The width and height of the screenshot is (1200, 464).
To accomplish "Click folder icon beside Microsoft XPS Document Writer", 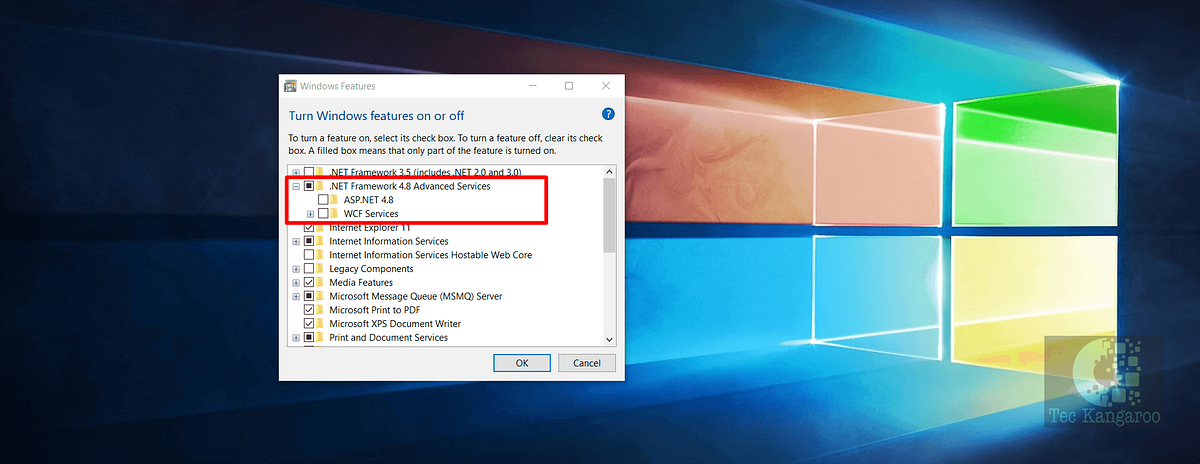I will click(x=322, y=324).
